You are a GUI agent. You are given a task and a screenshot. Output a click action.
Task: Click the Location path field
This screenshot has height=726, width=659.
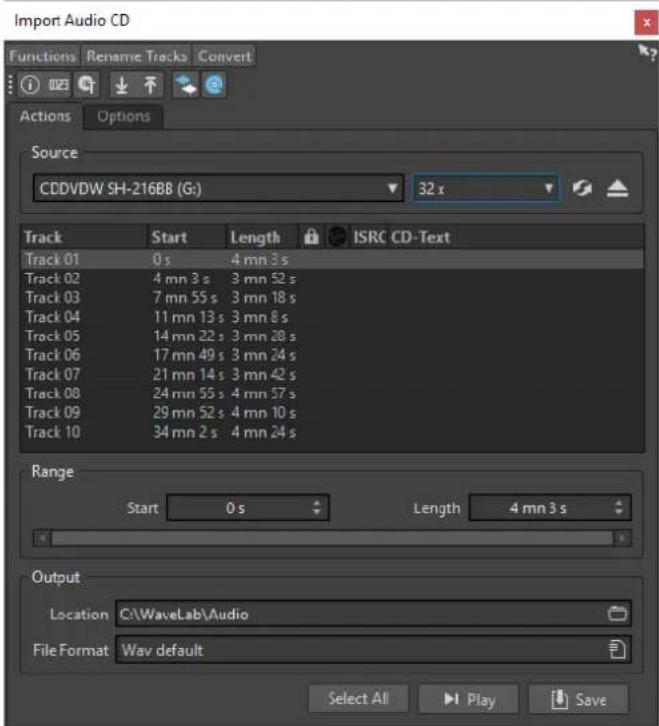pyautogui.click(x=373, y=613)
